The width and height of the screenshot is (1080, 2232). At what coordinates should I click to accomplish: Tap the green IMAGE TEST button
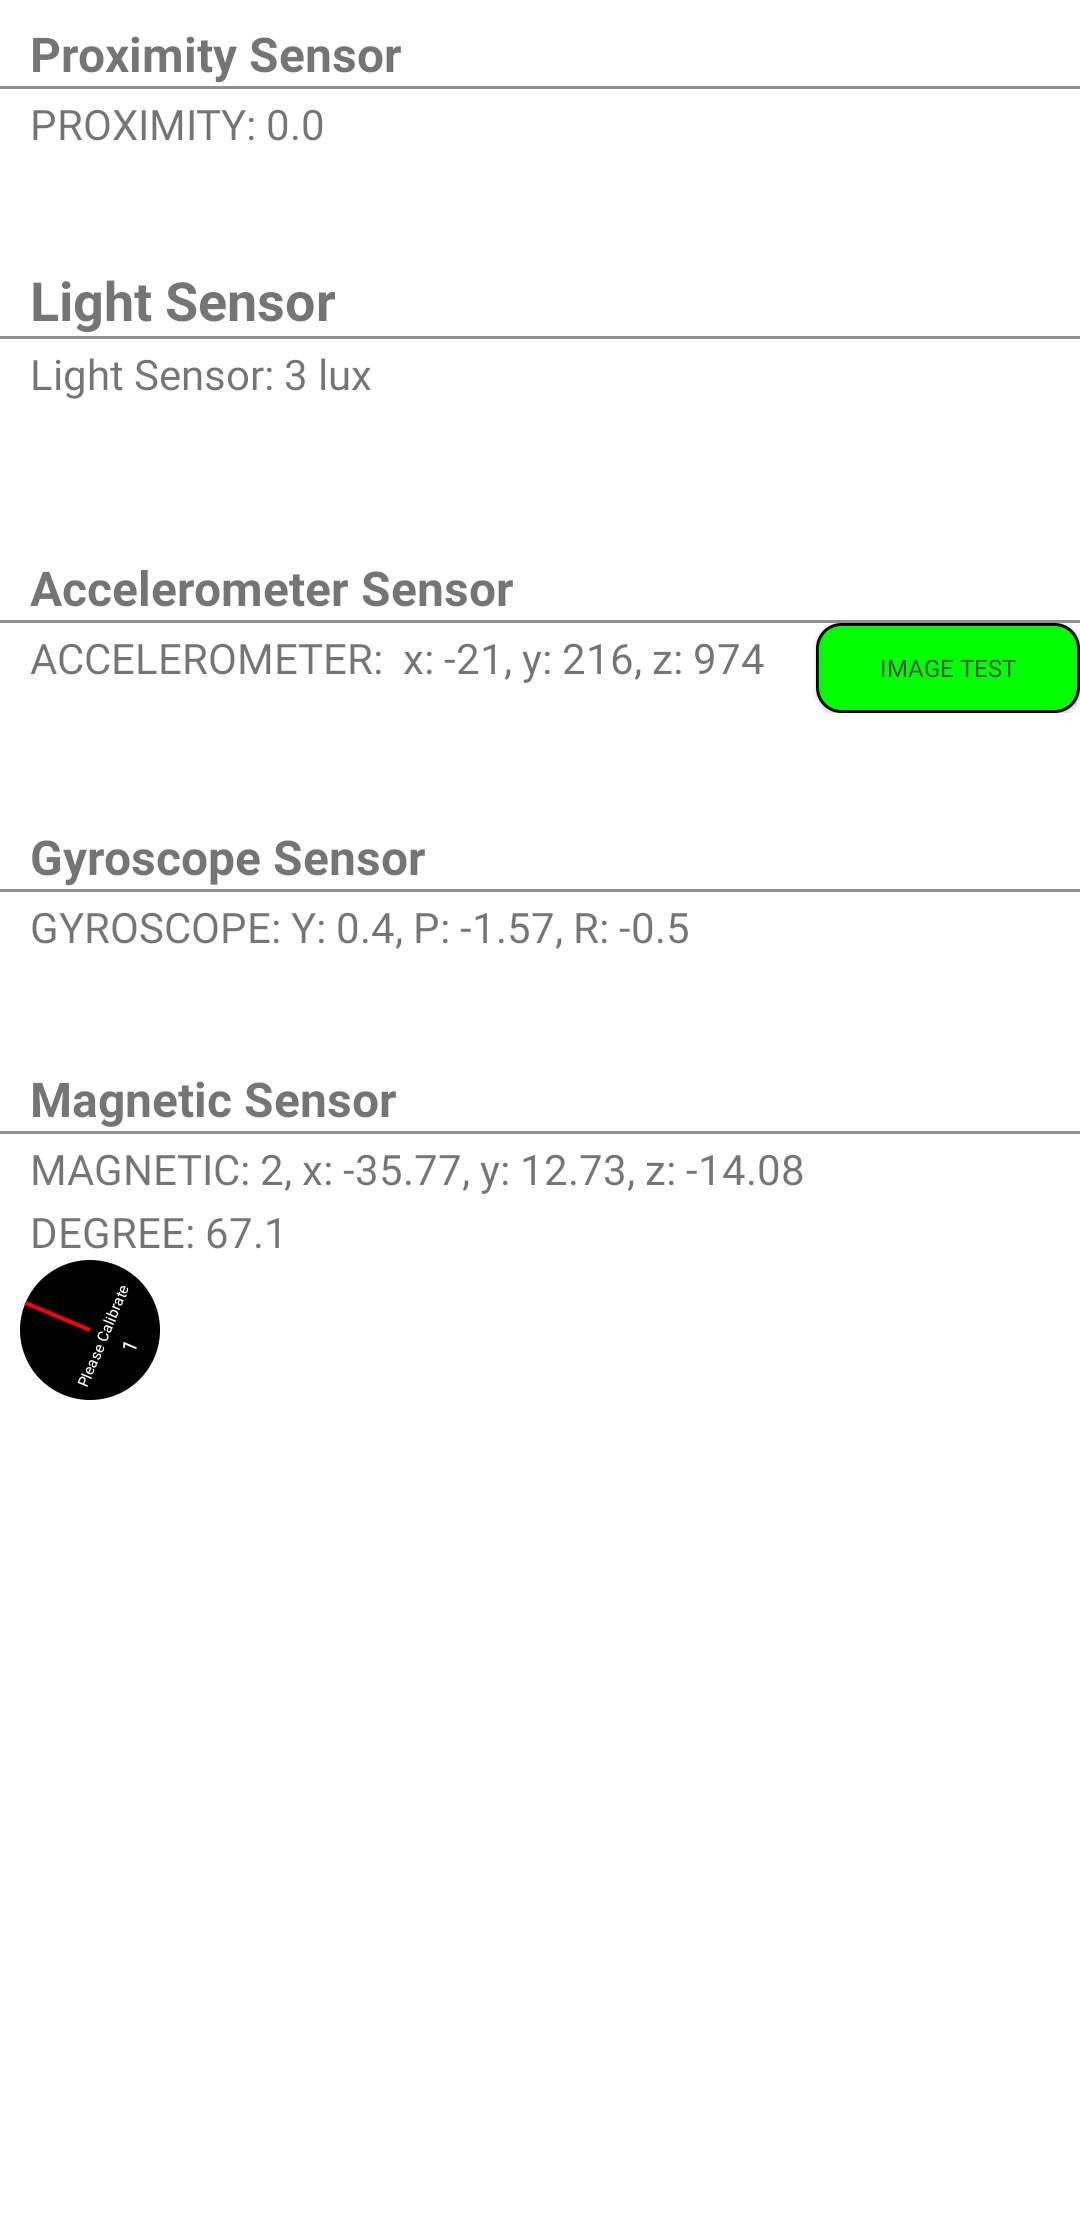(x=947, y=668)
